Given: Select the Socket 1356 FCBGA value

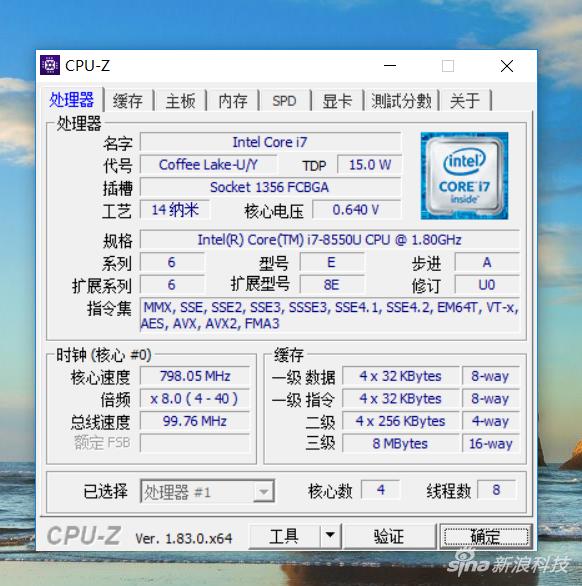Looking at the screenshot, I should (x=270, y=187).
